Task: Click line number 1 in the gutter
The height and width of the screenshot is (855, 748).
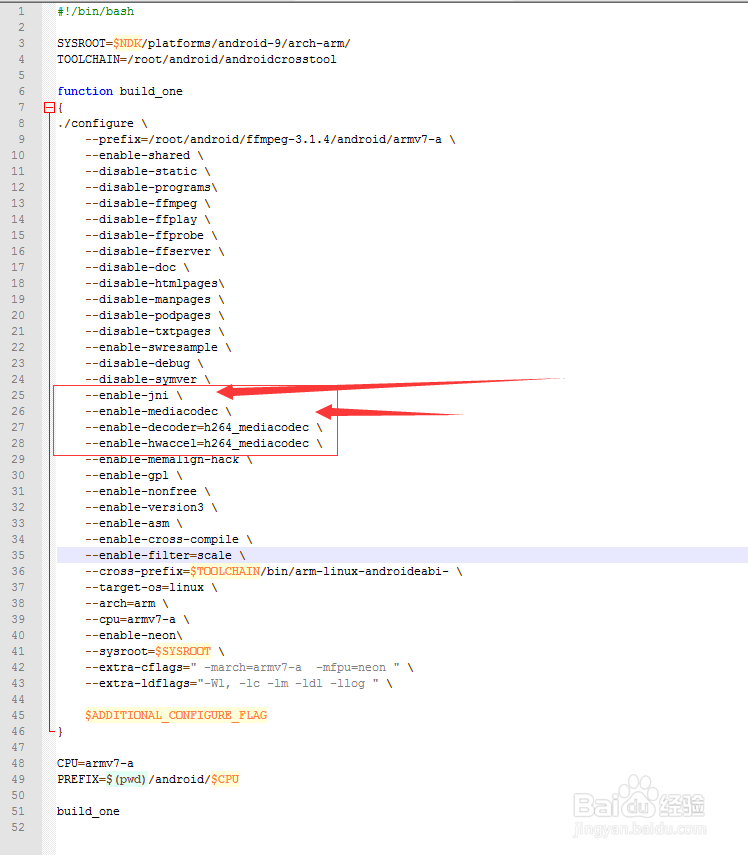Action: [21, 11]
